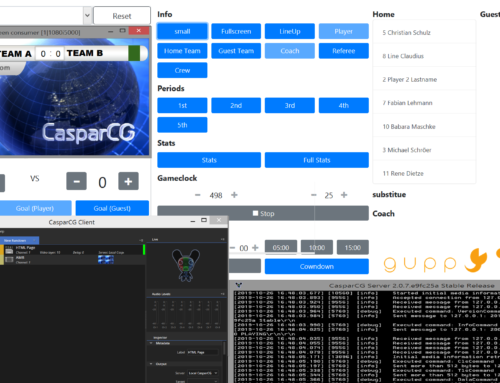This screenshot has width=500, height=383.
Task: Click the Stats button
Action: tap(209, 160)
